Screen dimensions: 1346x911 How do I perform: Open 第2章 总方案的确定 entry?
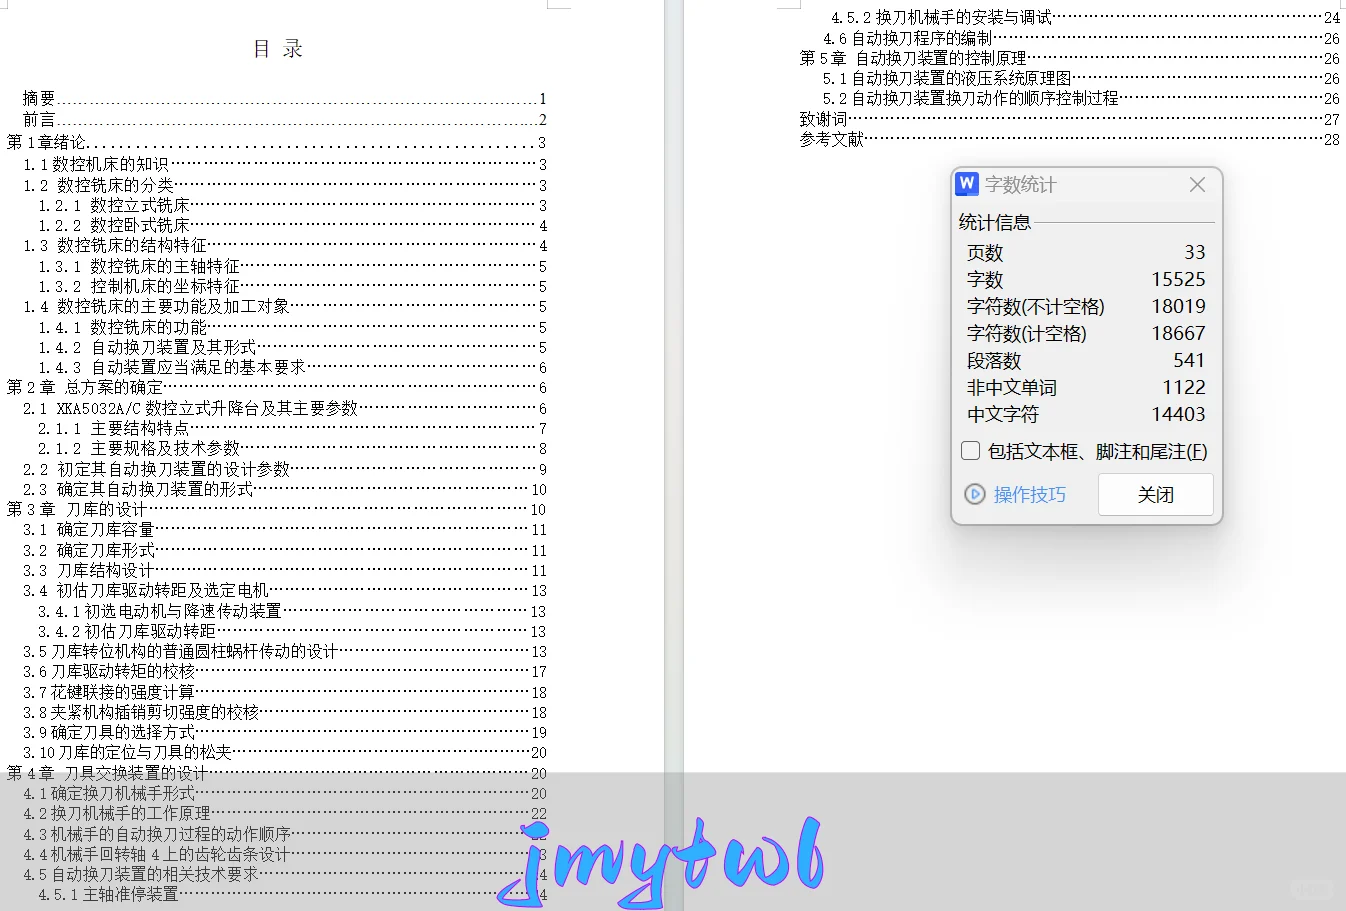[x=277, y=387]
